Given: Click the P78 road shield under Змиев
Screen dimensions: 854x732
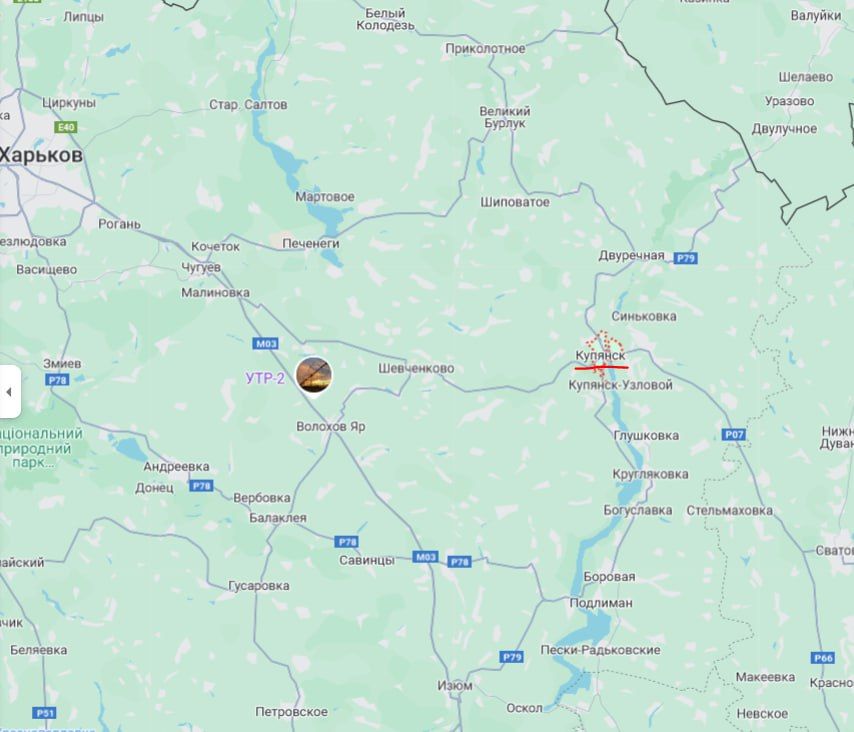Looking at the screenshot, I should pyautogui.click(x=57, y=380).
